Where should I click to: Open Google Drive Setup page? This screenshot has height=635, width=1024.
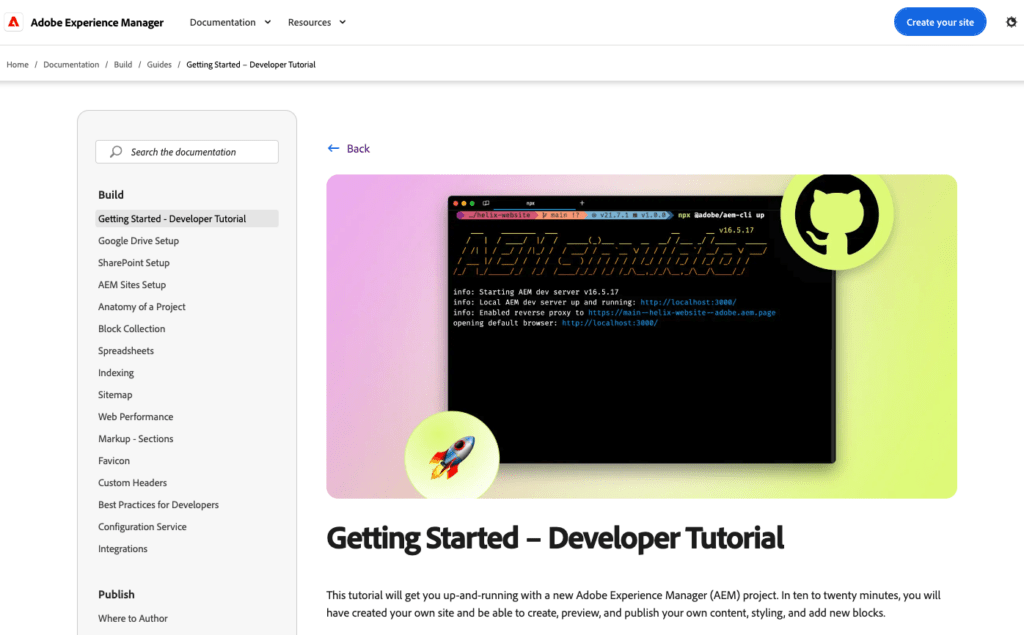pos(138,240)
